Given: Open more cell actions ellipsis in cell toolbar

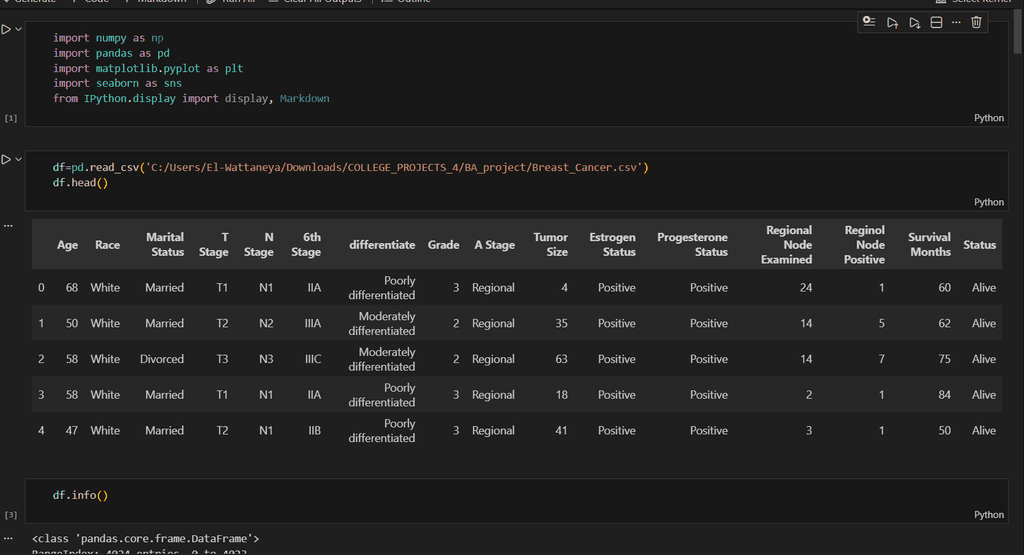Looking at the screenshot, I should point(956,22).
